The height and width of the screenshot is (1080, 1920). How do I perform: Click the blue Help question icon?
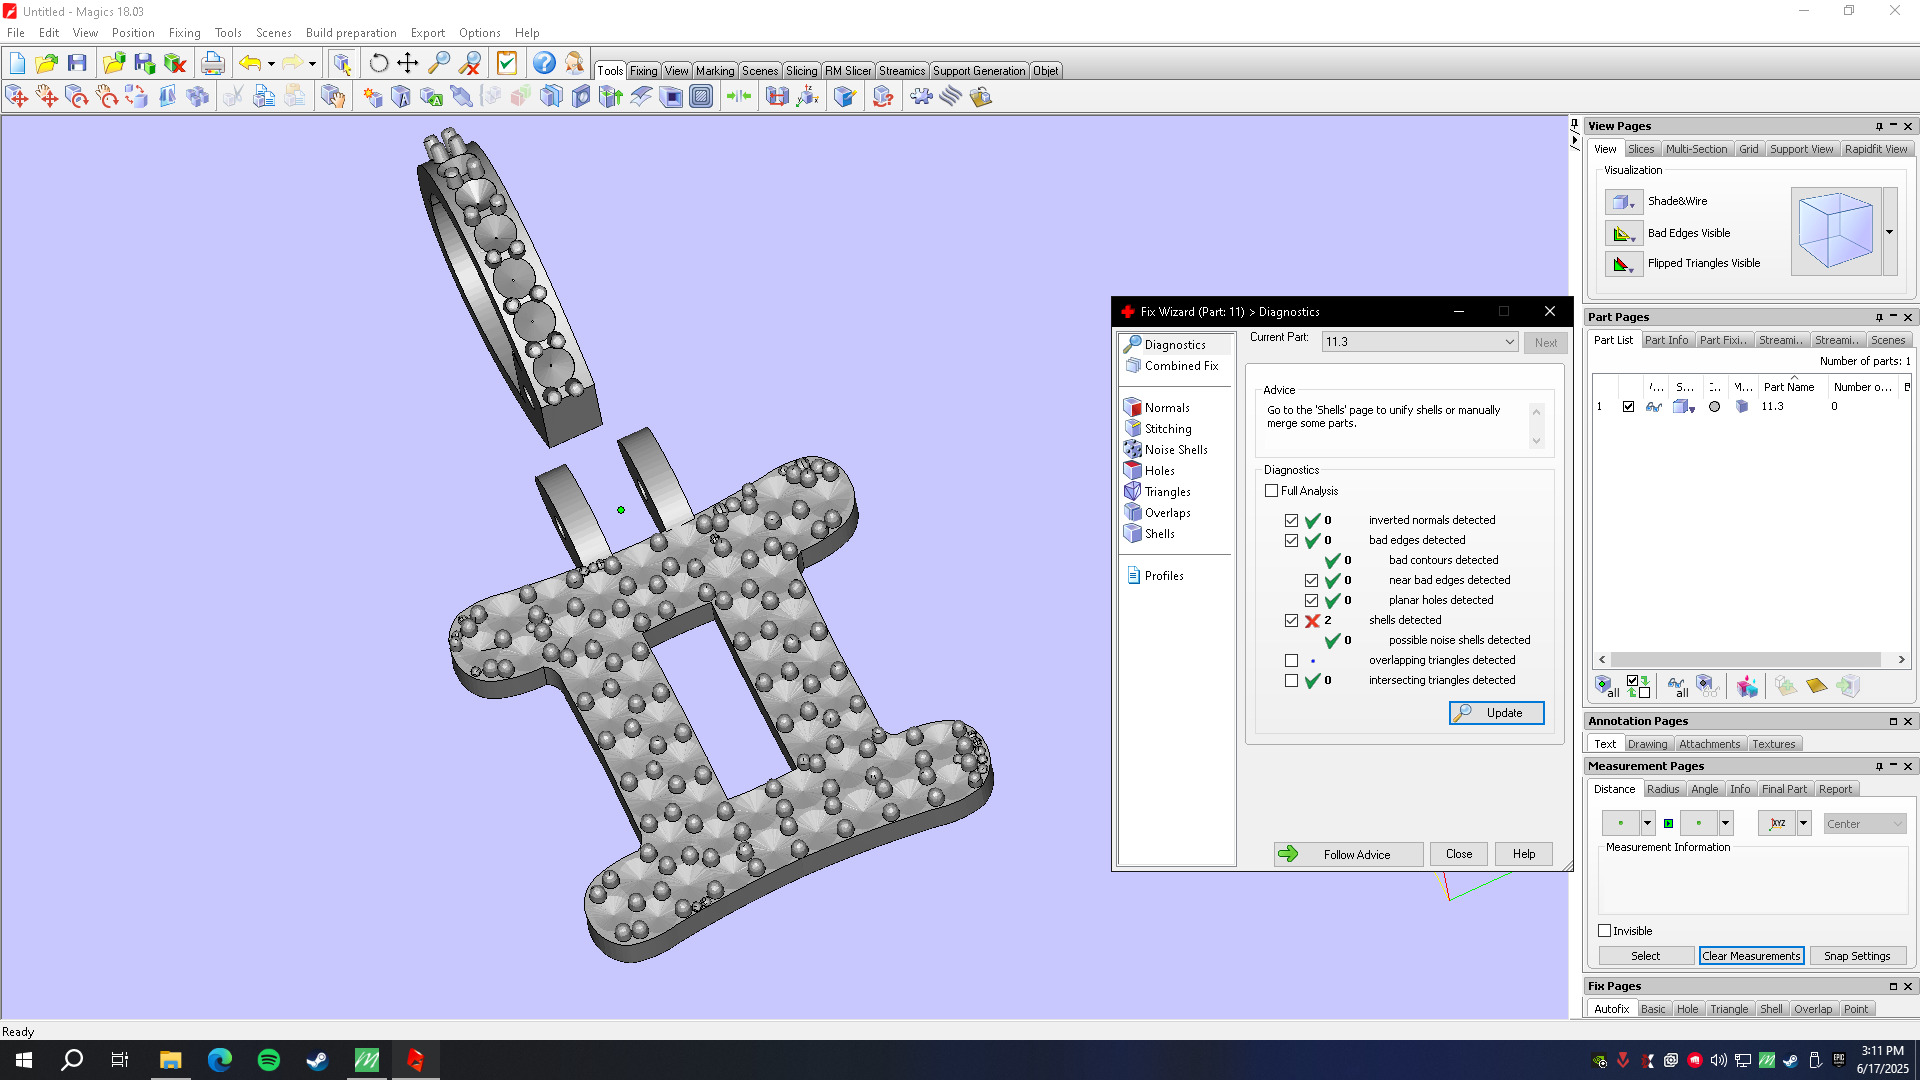tap(543, 64)
